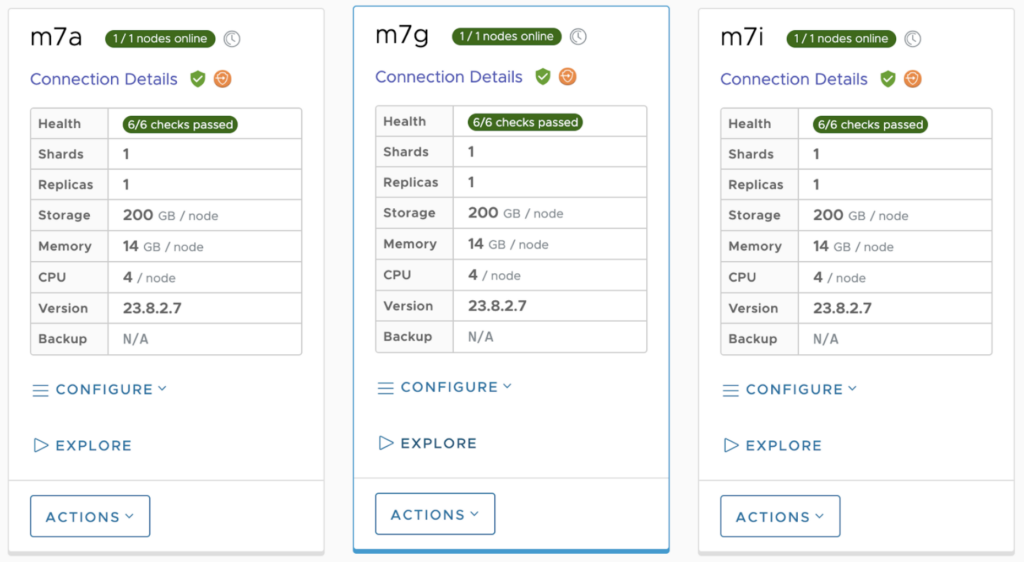Expand the CONFIGURE menu for m7i
Screen dimensions: 1024x562
[790, 390]
